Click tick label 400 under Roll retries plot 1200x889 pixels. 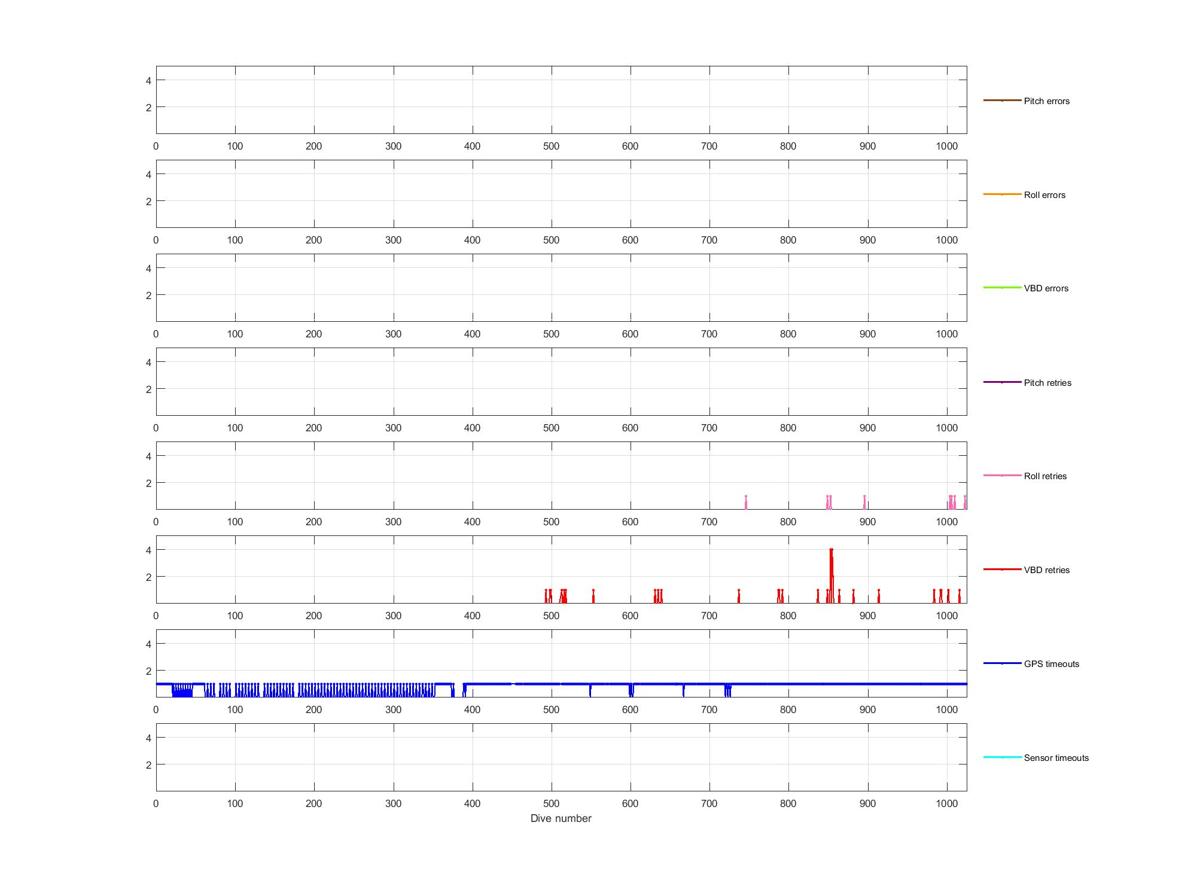click(472, 521)
